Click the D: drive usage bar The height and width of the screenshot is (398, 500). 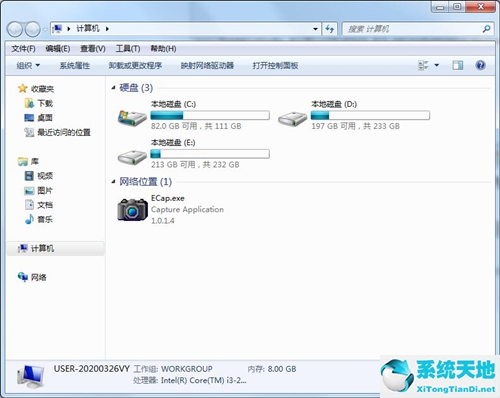pyautogui.click(x=370, y=115)
